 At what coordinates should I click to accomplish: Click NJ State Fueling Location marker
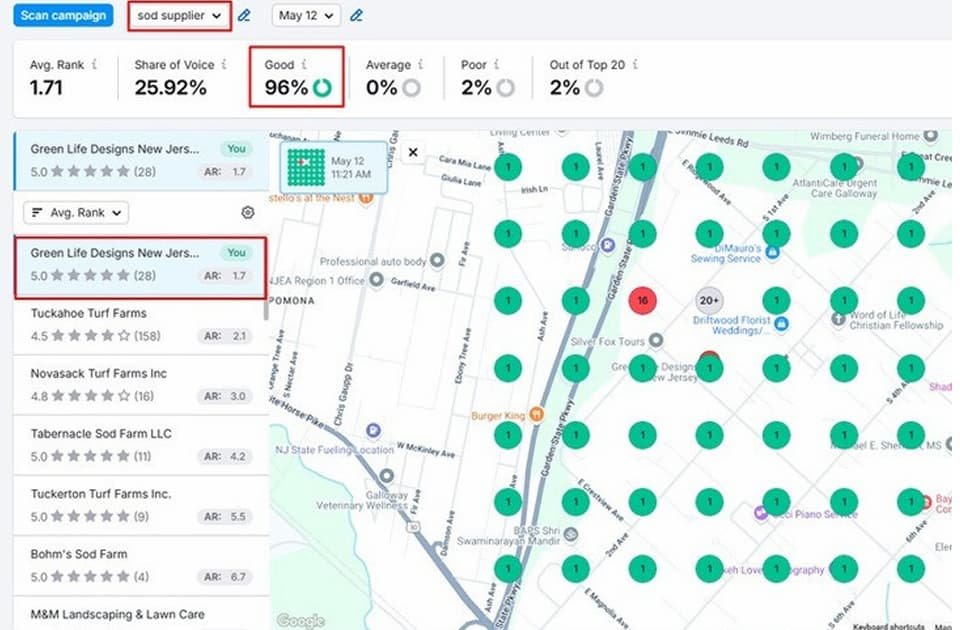pyautogui.click(x=373, y=430)
